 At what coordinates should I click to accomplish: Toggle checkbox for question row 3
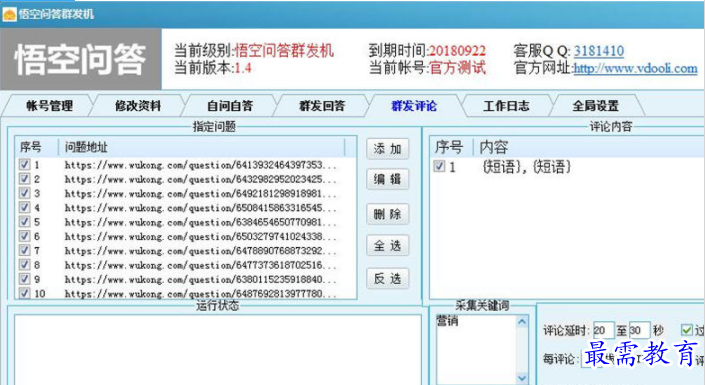(x=24, y=193)
